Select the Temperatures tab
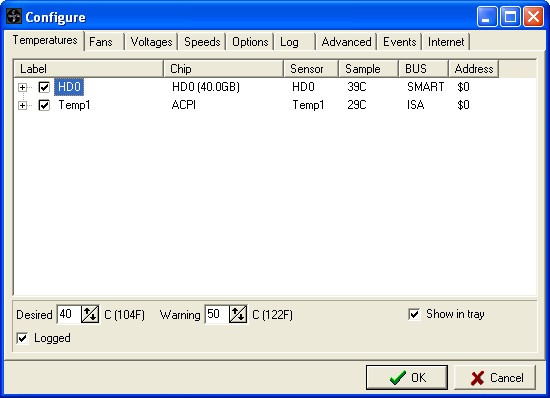 (45, 40)
